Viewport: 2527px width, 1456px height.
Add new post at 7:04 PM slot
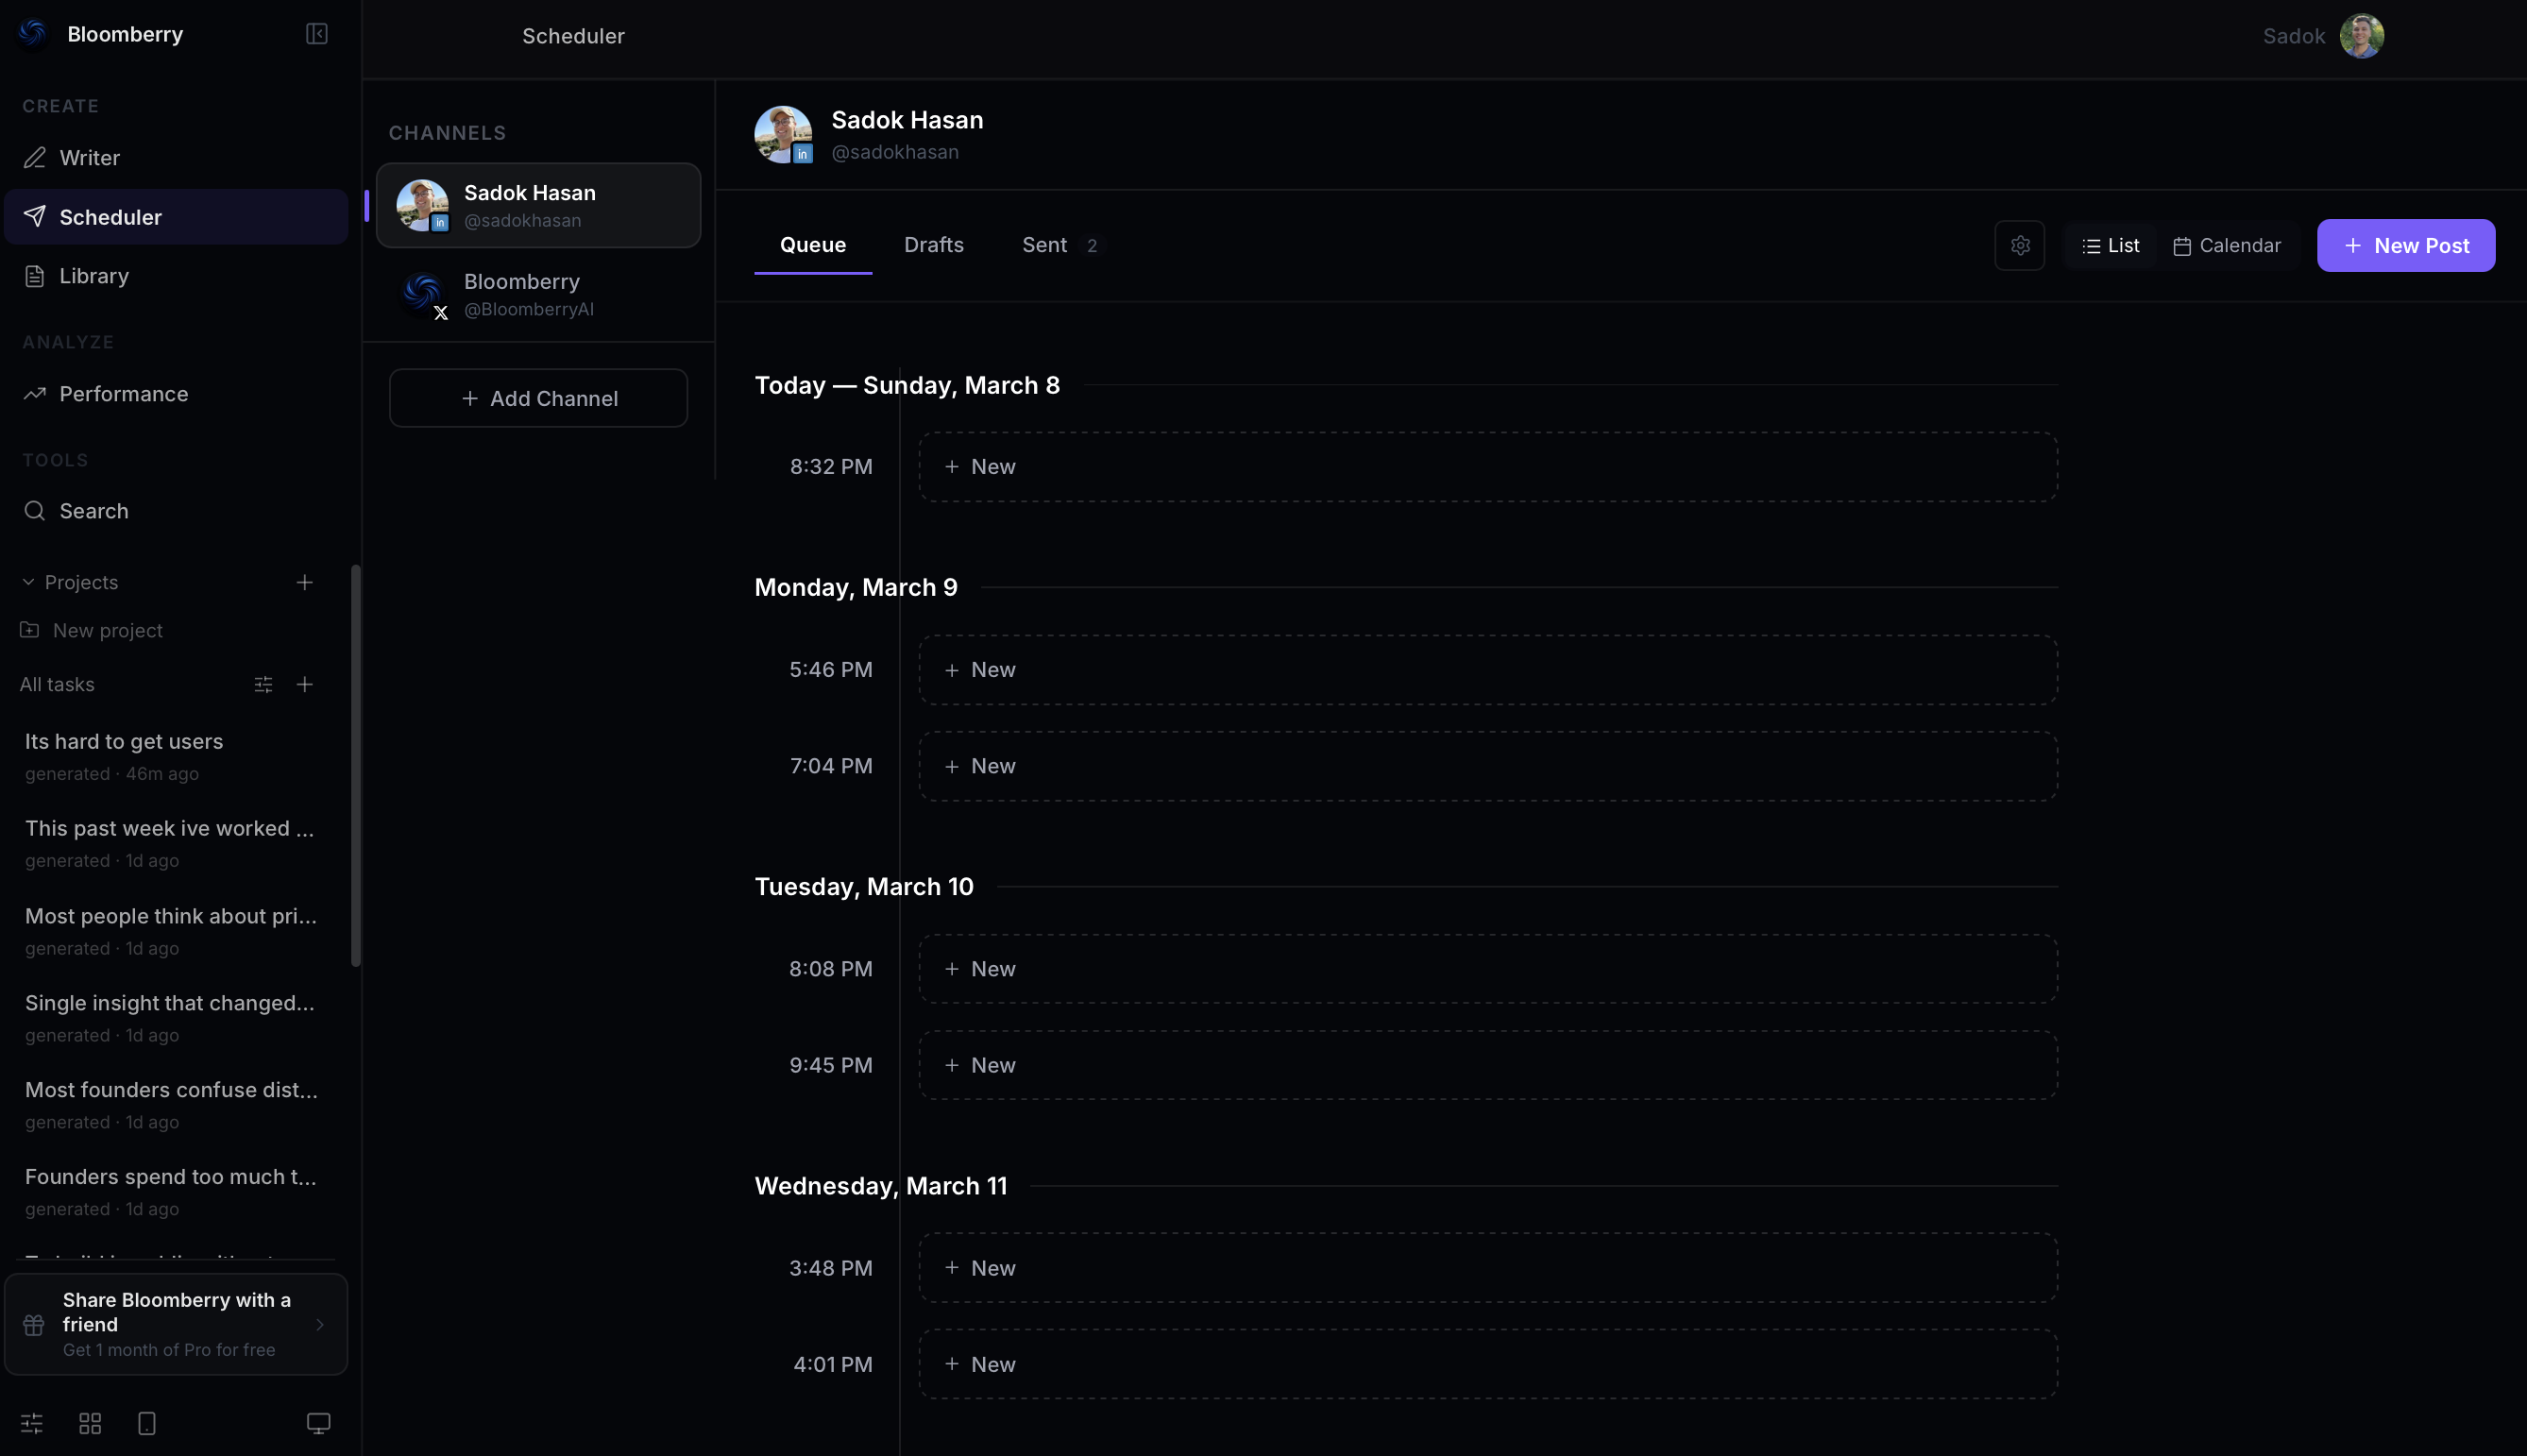tap(1488, 766)
